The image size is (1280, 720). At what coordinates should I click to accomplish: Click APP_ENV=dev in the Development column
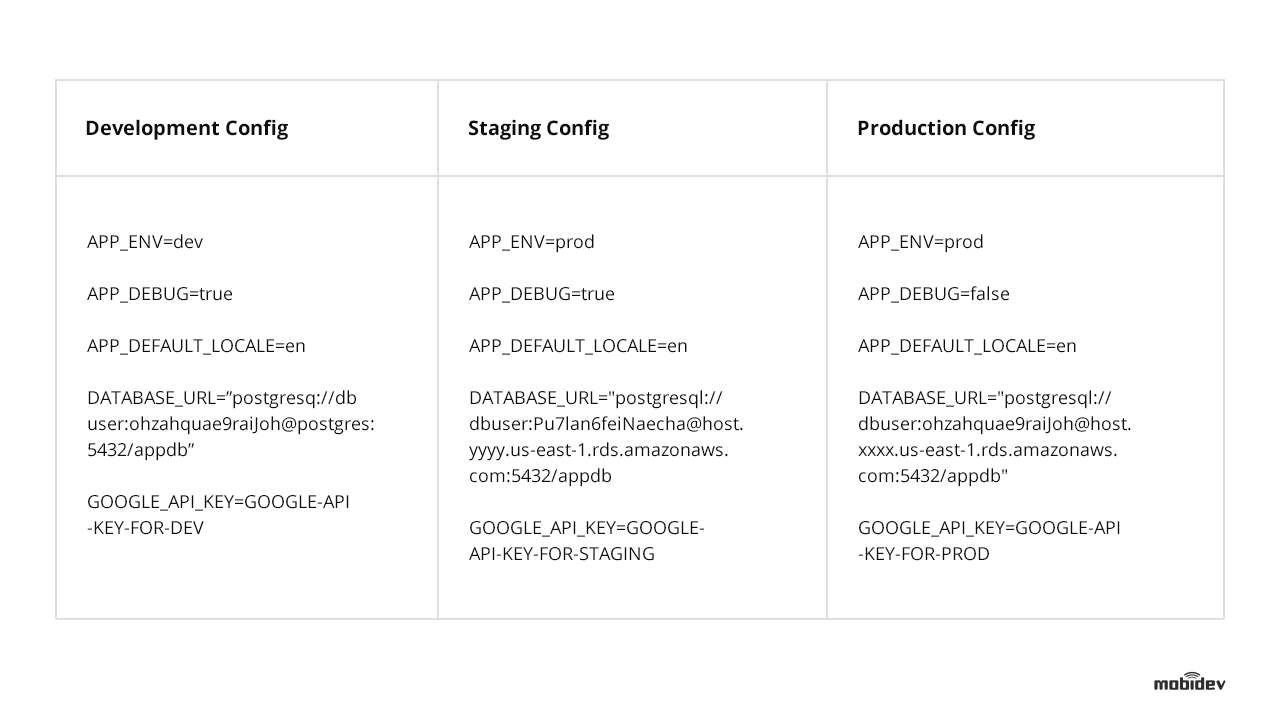coord(145,242)
